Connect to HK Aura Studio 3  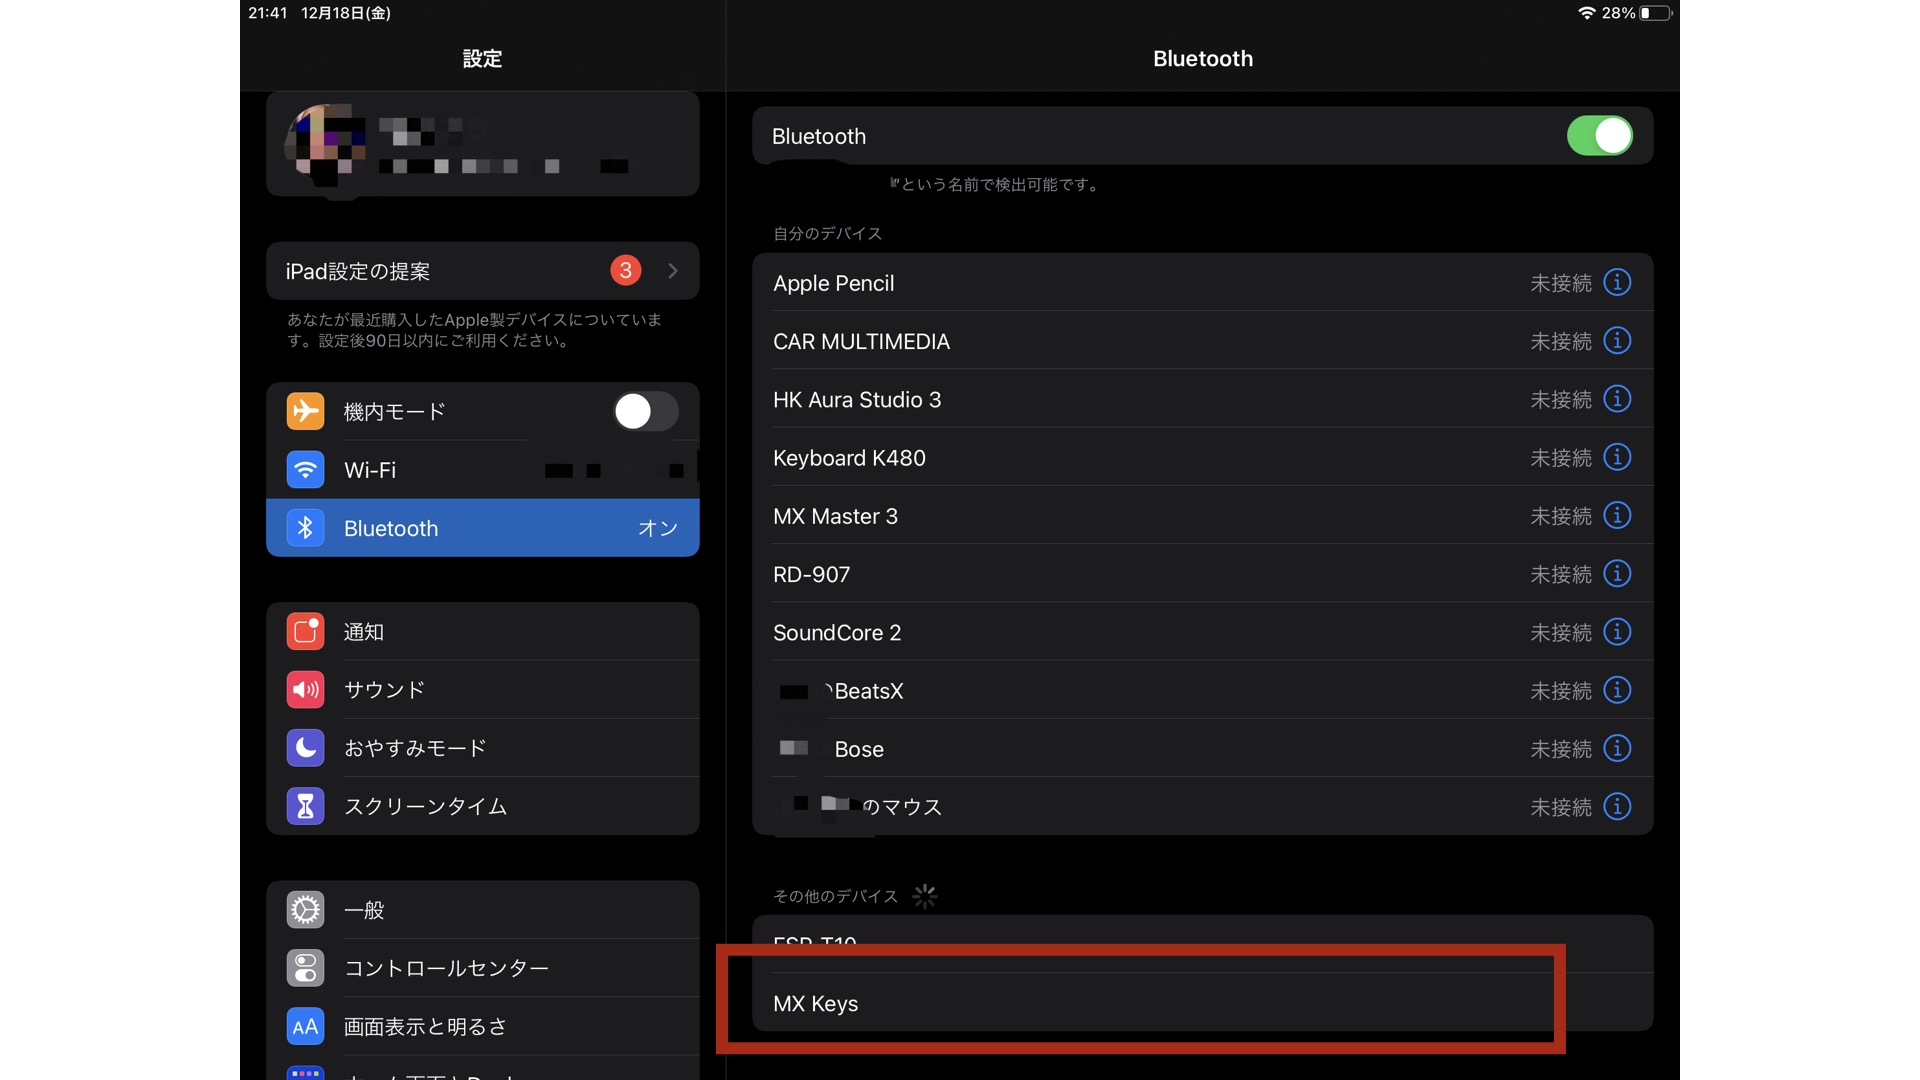pos(1203,399)
